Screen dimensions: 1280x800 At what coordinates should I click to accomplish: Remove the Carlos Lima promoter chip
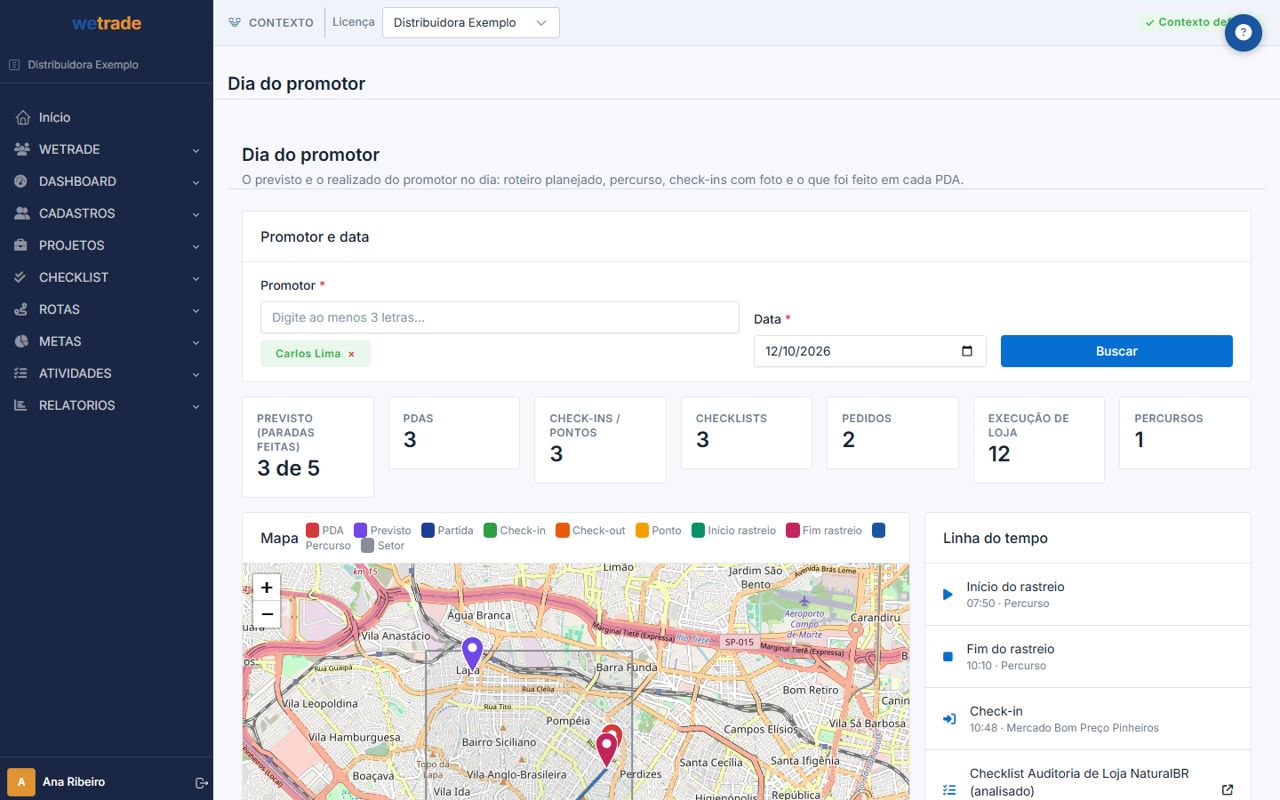click(x=351, y=354)
